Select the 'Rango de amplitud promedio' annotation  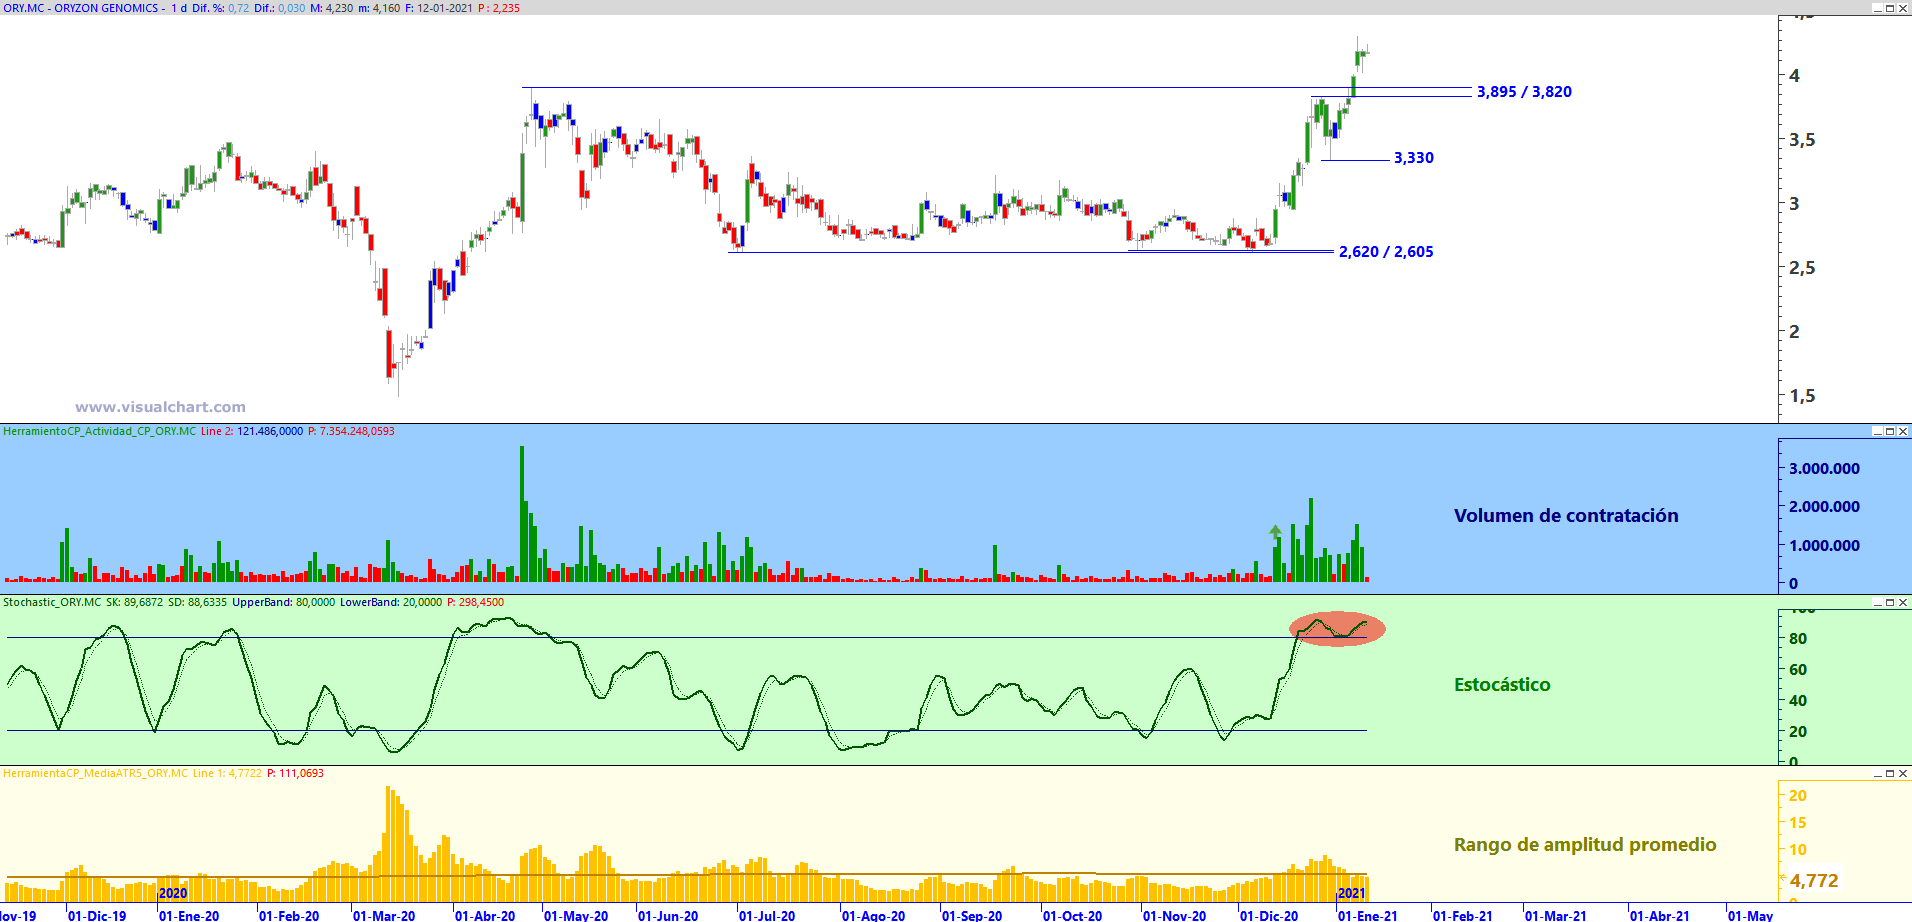click(x=1585, y=845)
